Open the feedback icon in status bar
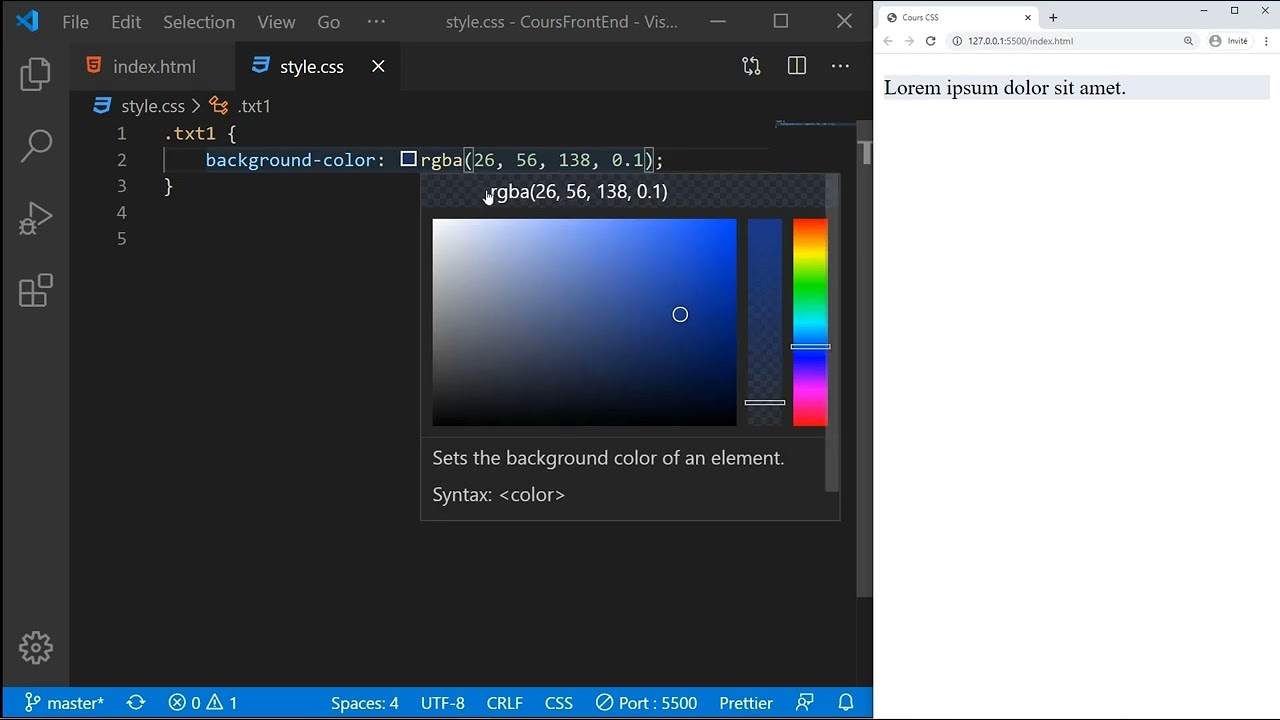Image resolution: width=1280 pixels, height=720 pixels. tap(805, 703)
